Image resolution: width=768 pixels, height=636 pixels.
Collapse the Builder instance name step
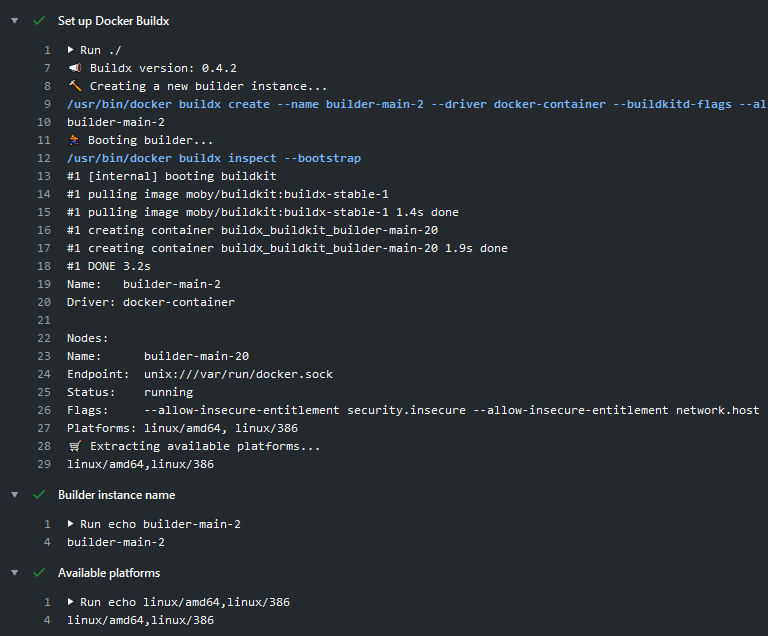click(15, 495)
